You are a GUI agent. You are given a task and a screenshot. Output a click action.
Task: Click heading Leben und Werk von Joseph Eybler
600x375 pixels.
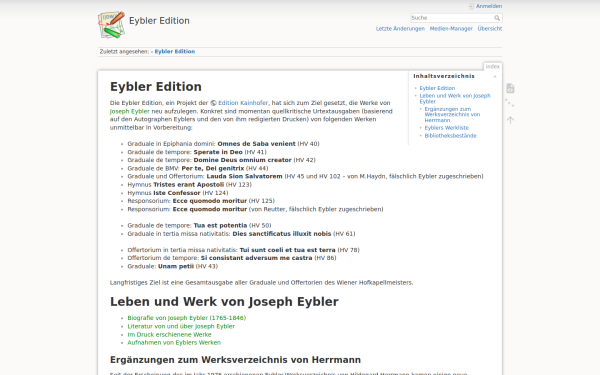click(x=224, y=302)
